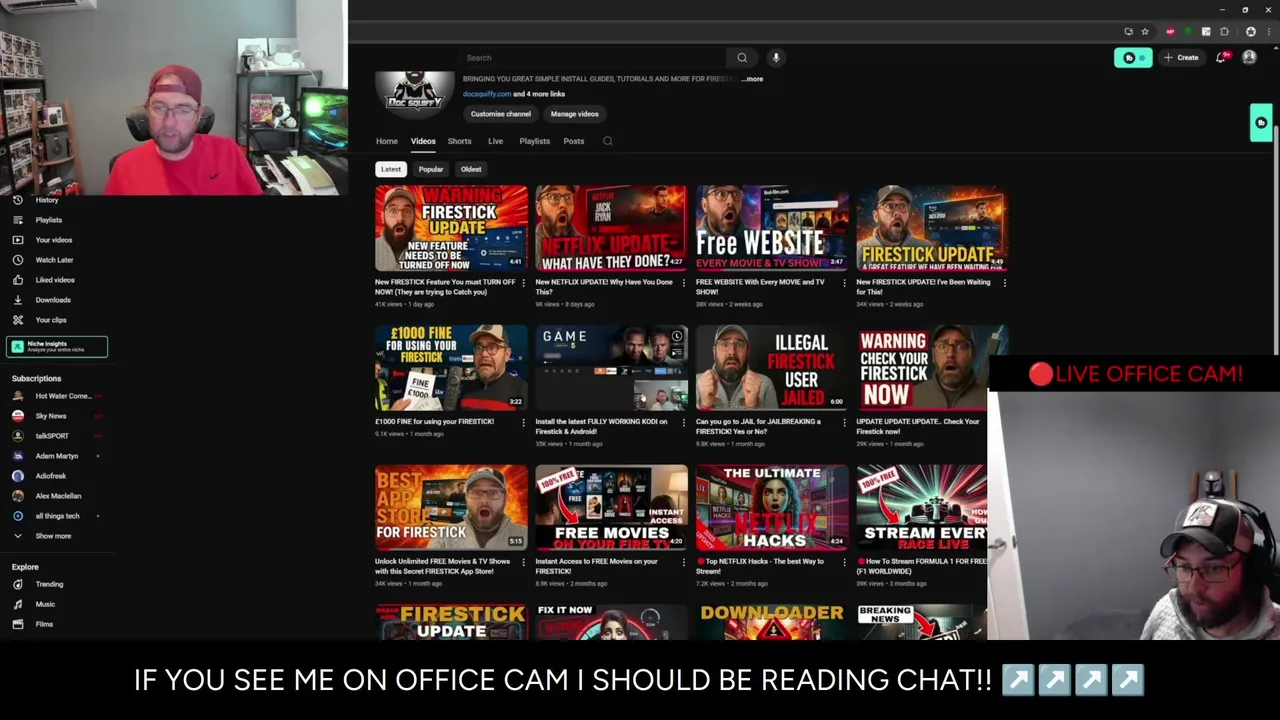Open the £1000 fine Firestick thumbnail

tap(451, 367)
